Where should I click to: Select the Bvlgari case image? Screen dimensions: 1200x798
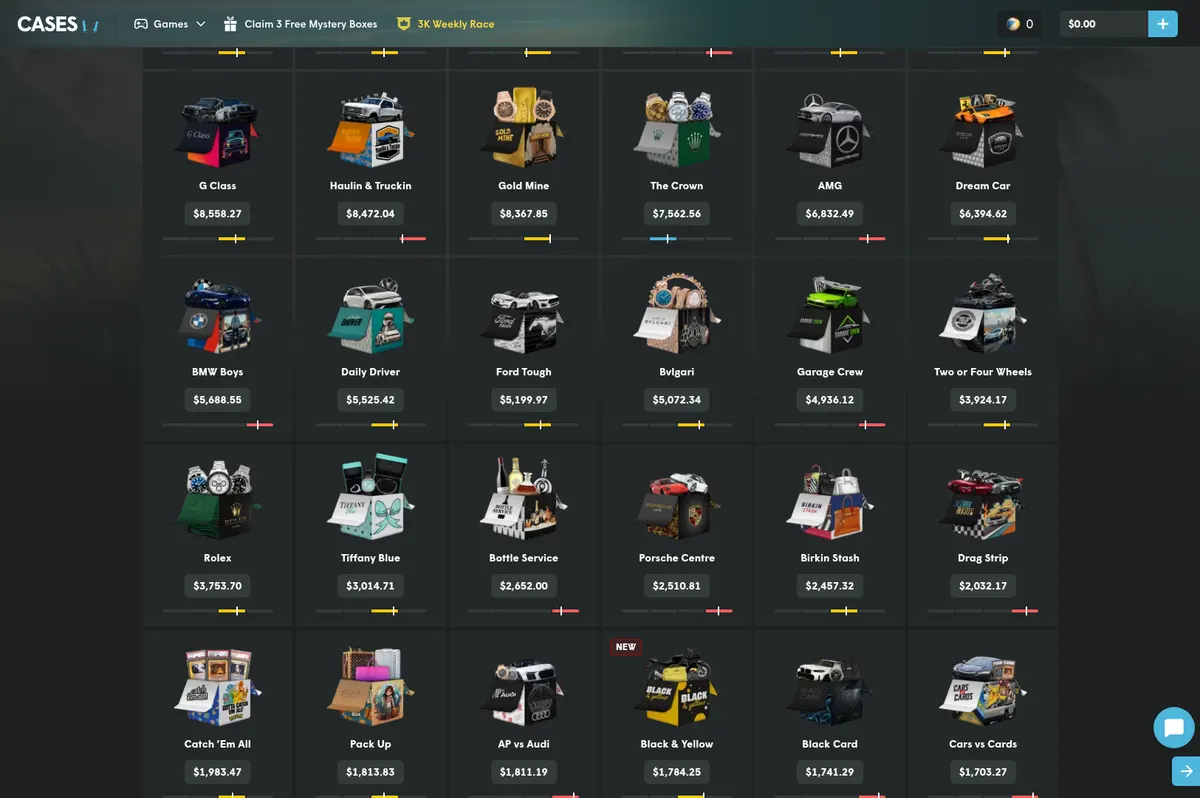pyautogui.click(x=677, y=315)
